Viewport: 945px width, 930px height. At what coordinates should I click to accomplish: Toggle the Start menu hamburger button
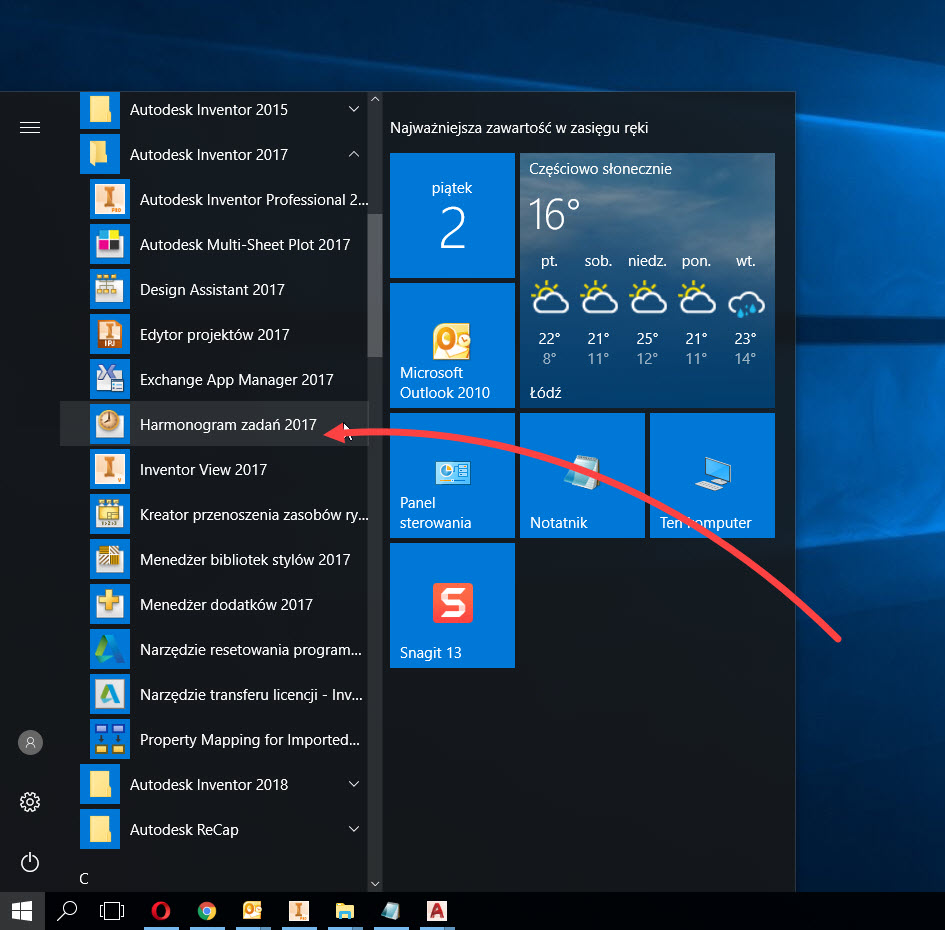point(30,127)
